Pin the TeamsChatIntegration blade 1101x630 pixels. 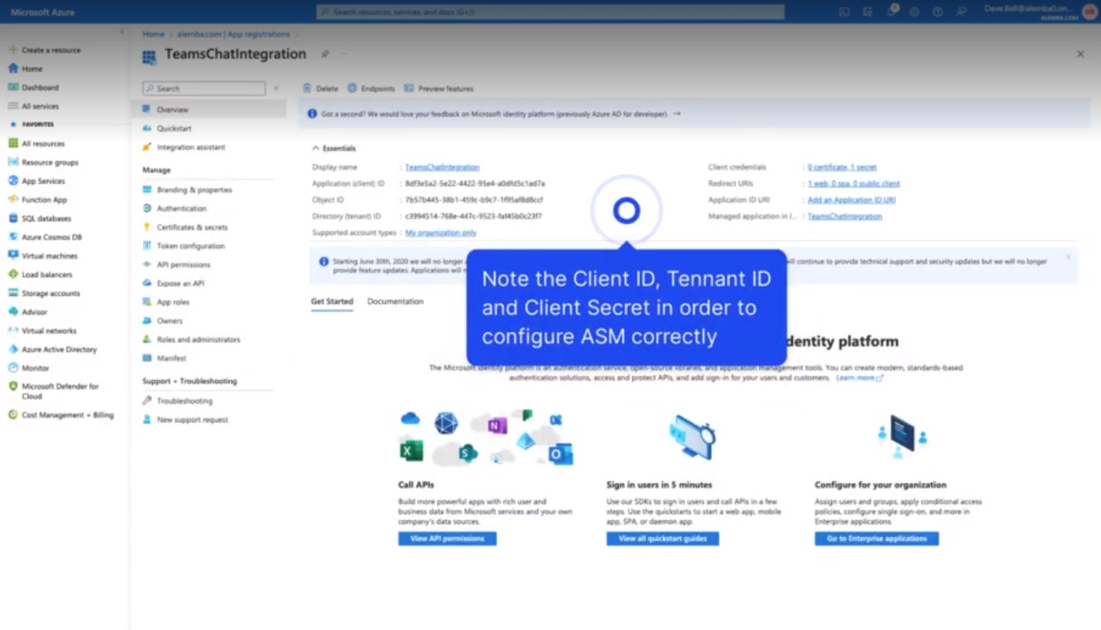click(325, 54)
